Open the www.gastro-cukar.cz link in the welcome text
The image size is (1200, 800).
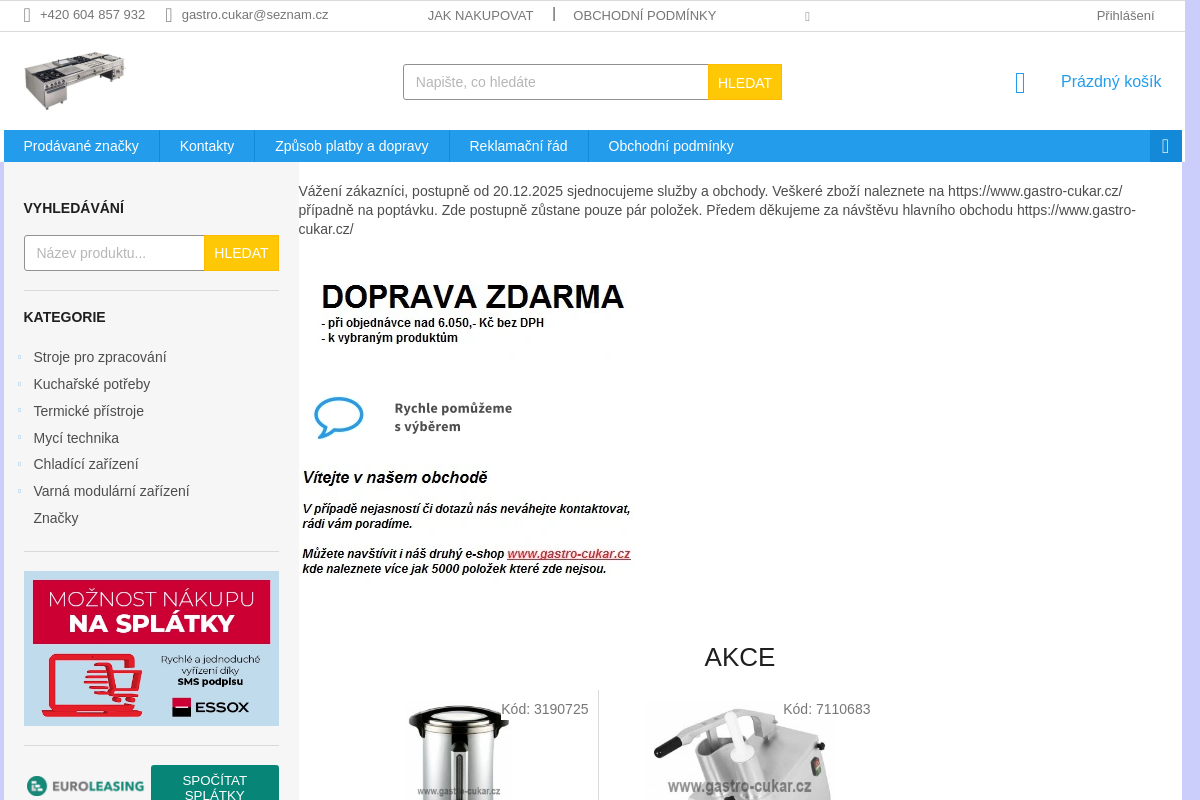[569, 553]
